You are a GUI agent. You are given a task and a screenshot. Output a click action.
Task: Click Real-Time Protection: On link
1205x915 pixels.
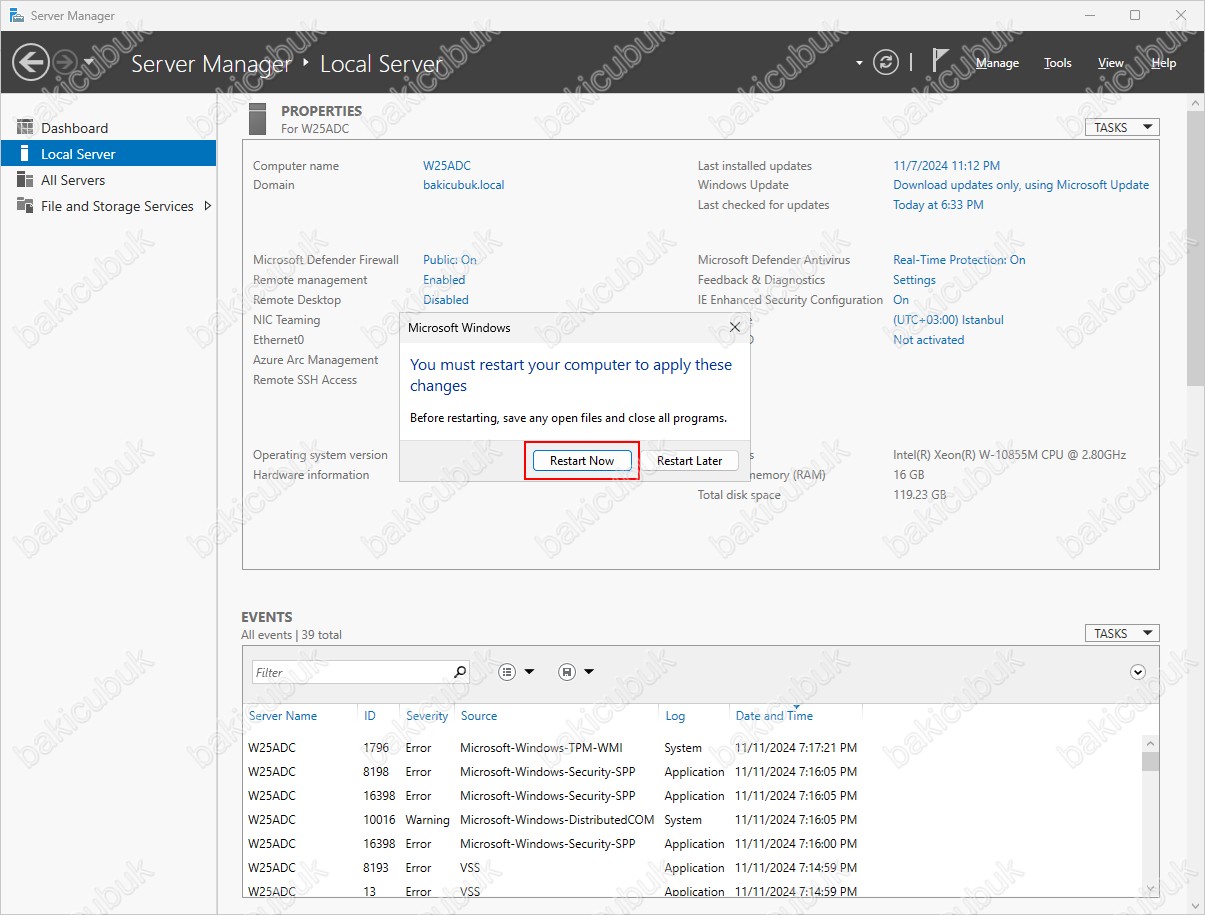coord(959,260)
